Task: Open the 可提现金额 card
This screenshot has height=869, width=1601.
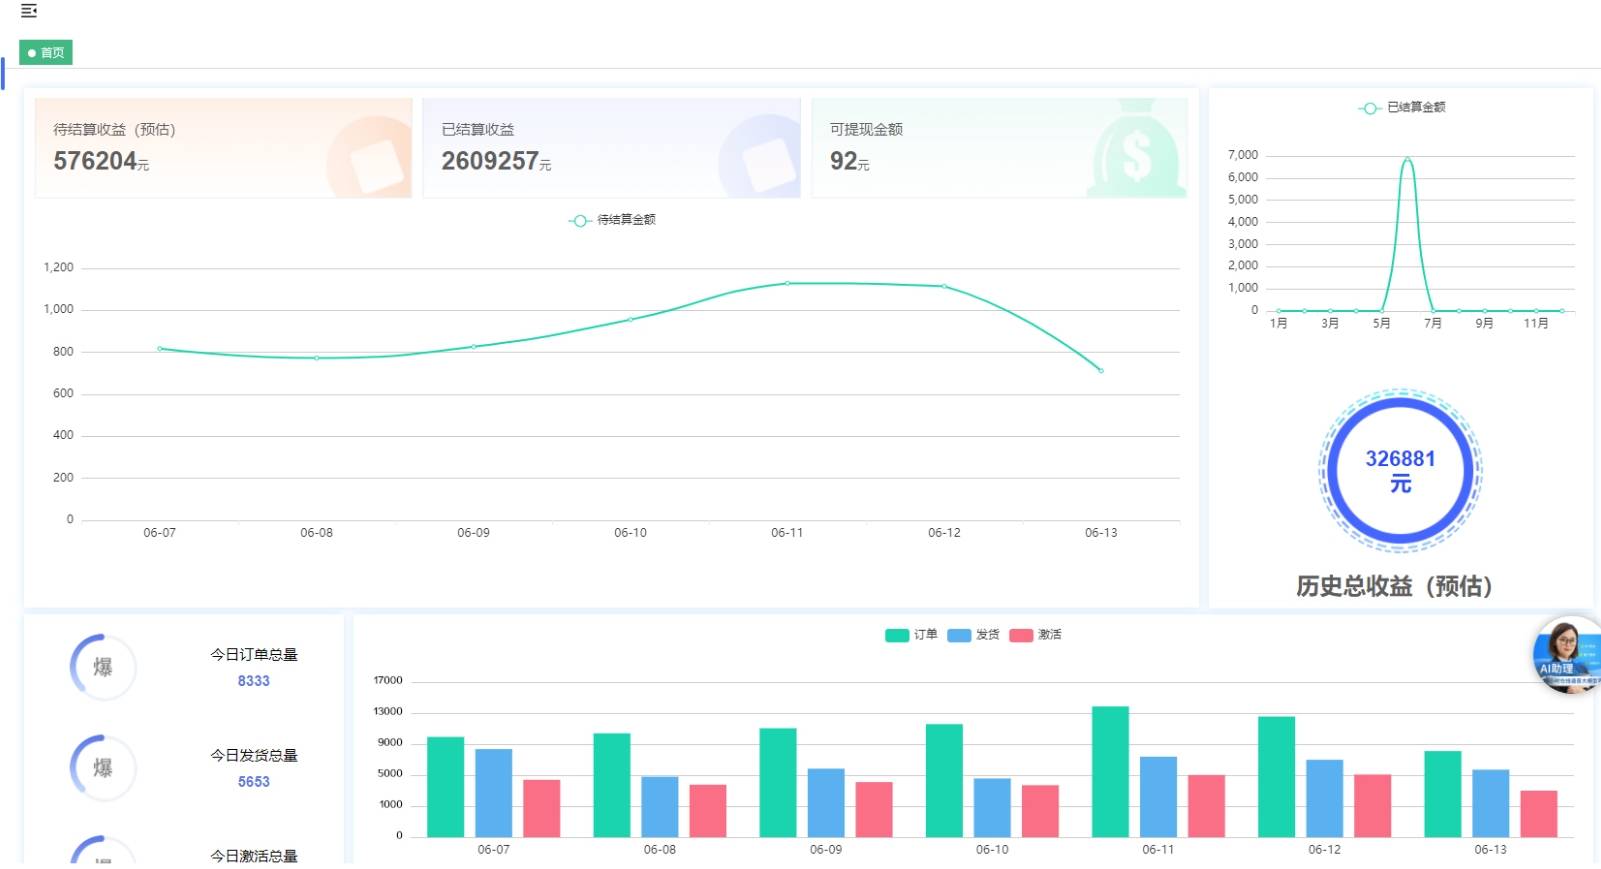Action: 999,148
